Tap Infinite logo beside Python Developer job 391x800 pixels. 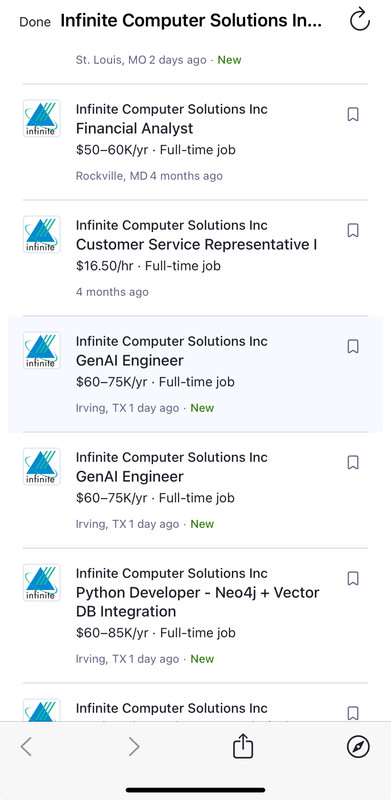click(x=42, y=583)
